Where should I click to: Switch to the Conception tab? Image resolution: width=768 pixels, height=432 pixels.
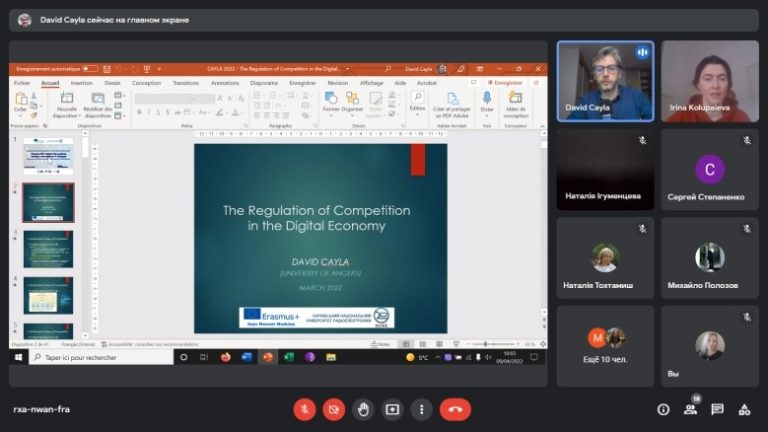(x=146, y=83)
